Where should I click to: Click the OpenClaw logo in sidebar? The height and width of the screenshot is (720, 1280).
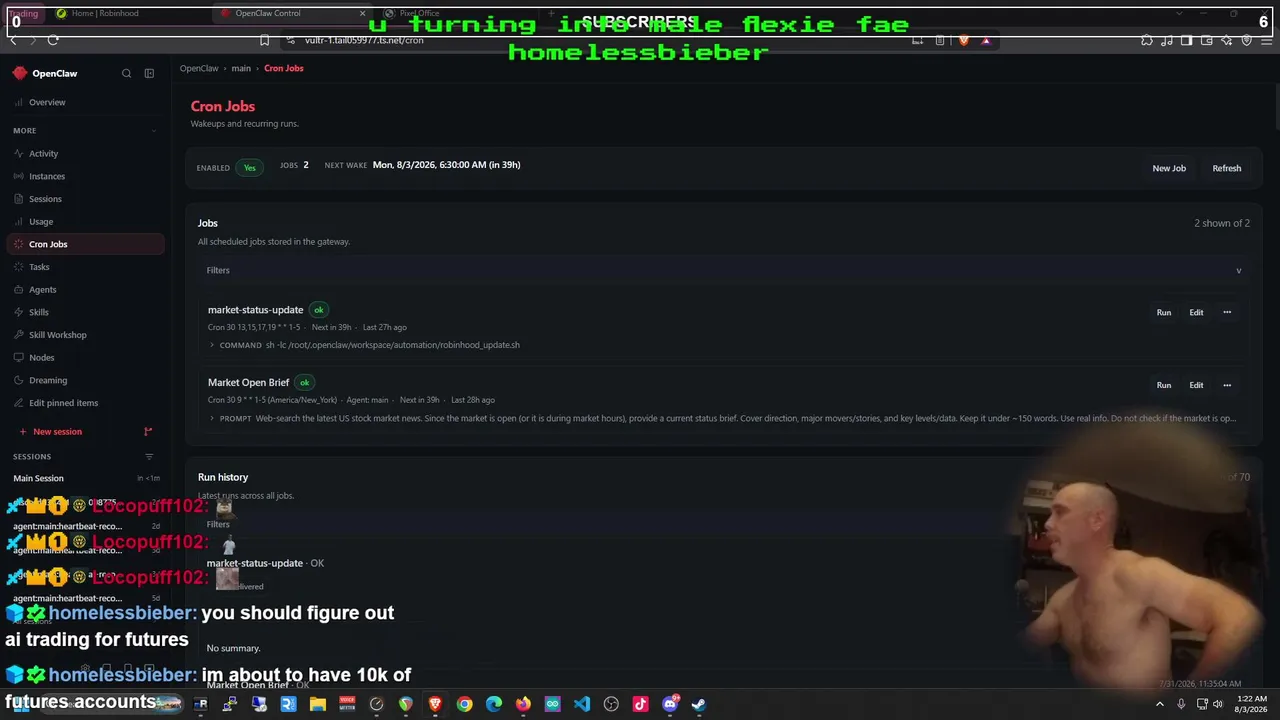click(20, 73)
